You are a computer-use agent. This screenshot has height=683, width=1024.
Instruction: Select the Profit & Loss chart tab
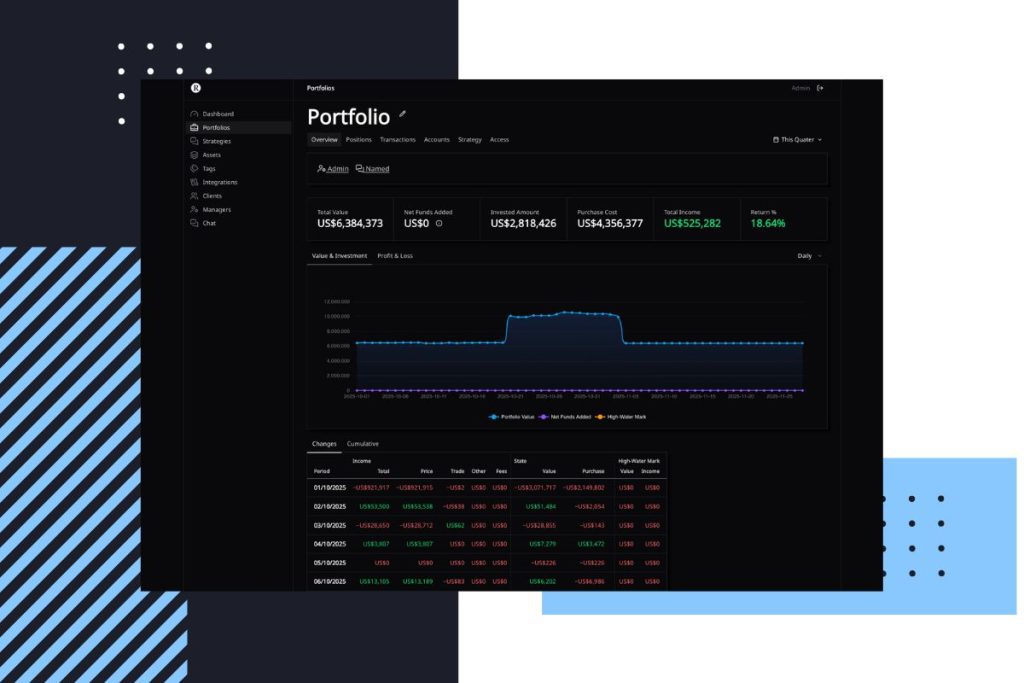pyautogui.click(x=394, y=256)
